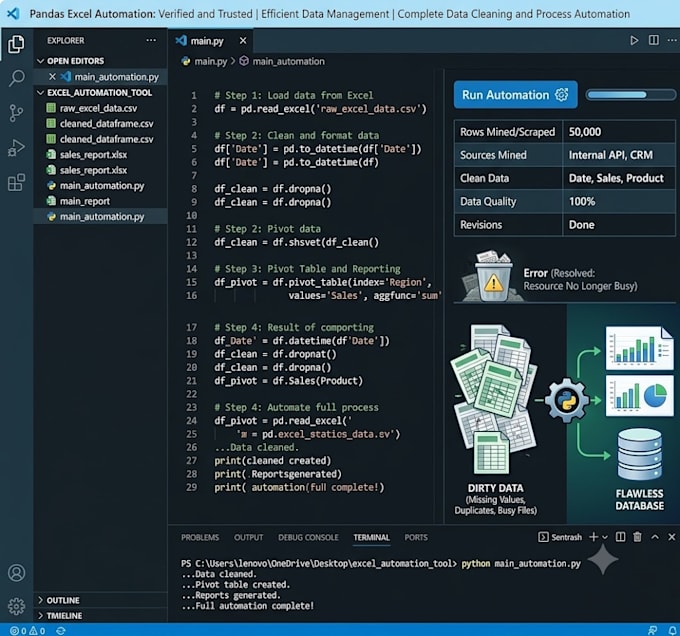
Task: Run the Python file with play icon
Action: [634, 40]
